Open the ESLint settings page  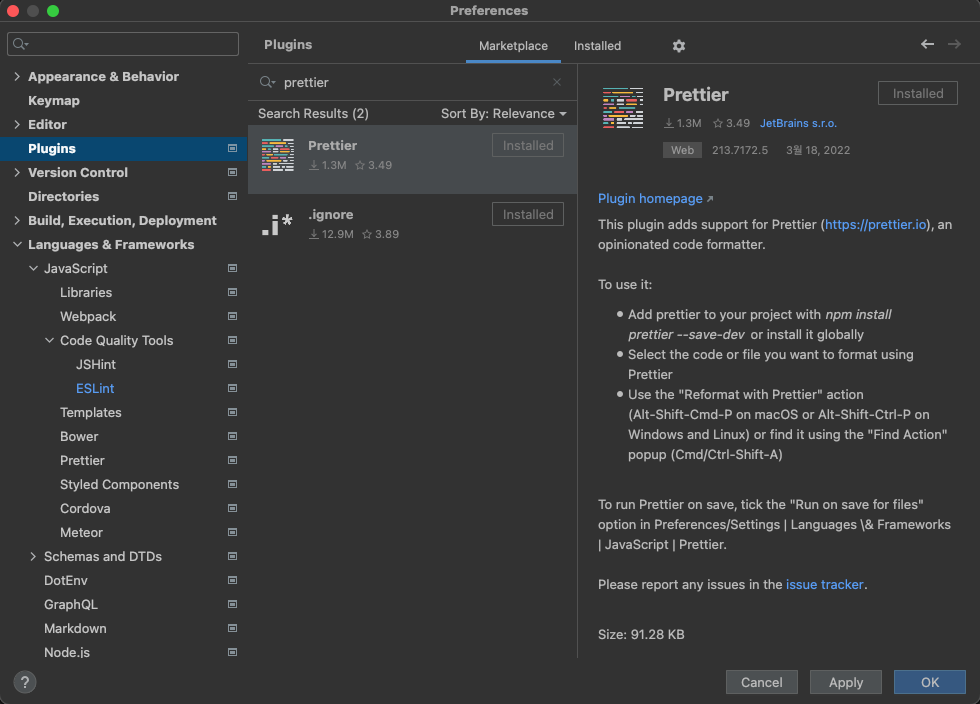(x=95, y=388)
